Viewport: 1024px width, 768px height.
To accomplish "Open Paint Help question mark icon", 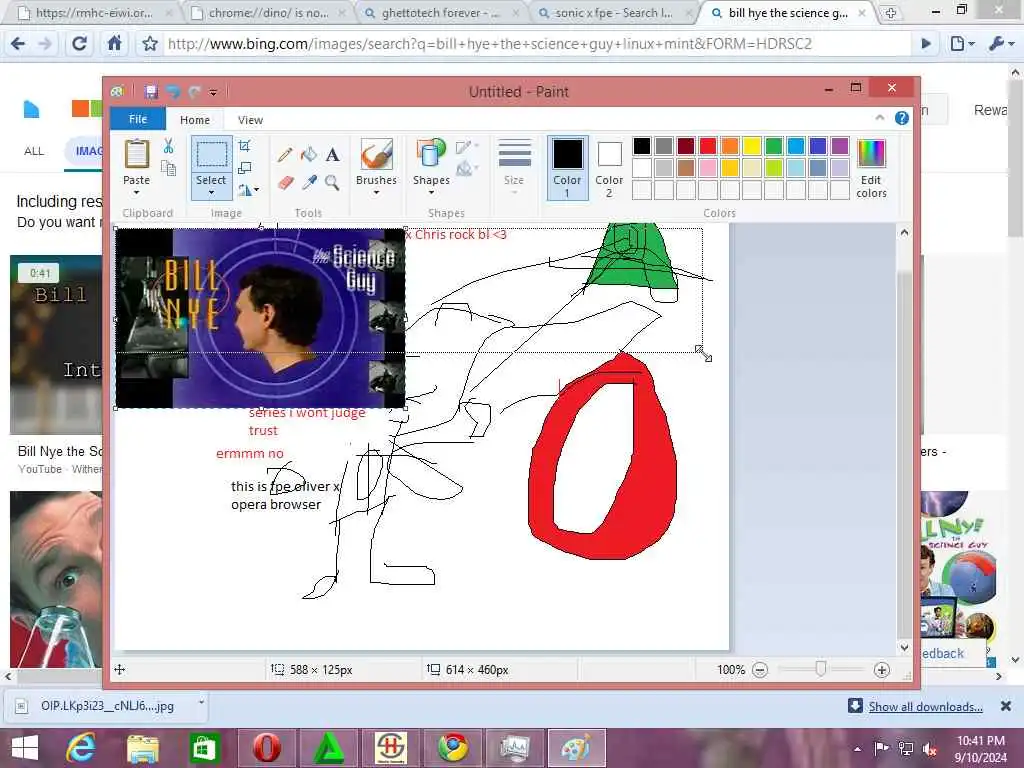I will tap(902, 118).
